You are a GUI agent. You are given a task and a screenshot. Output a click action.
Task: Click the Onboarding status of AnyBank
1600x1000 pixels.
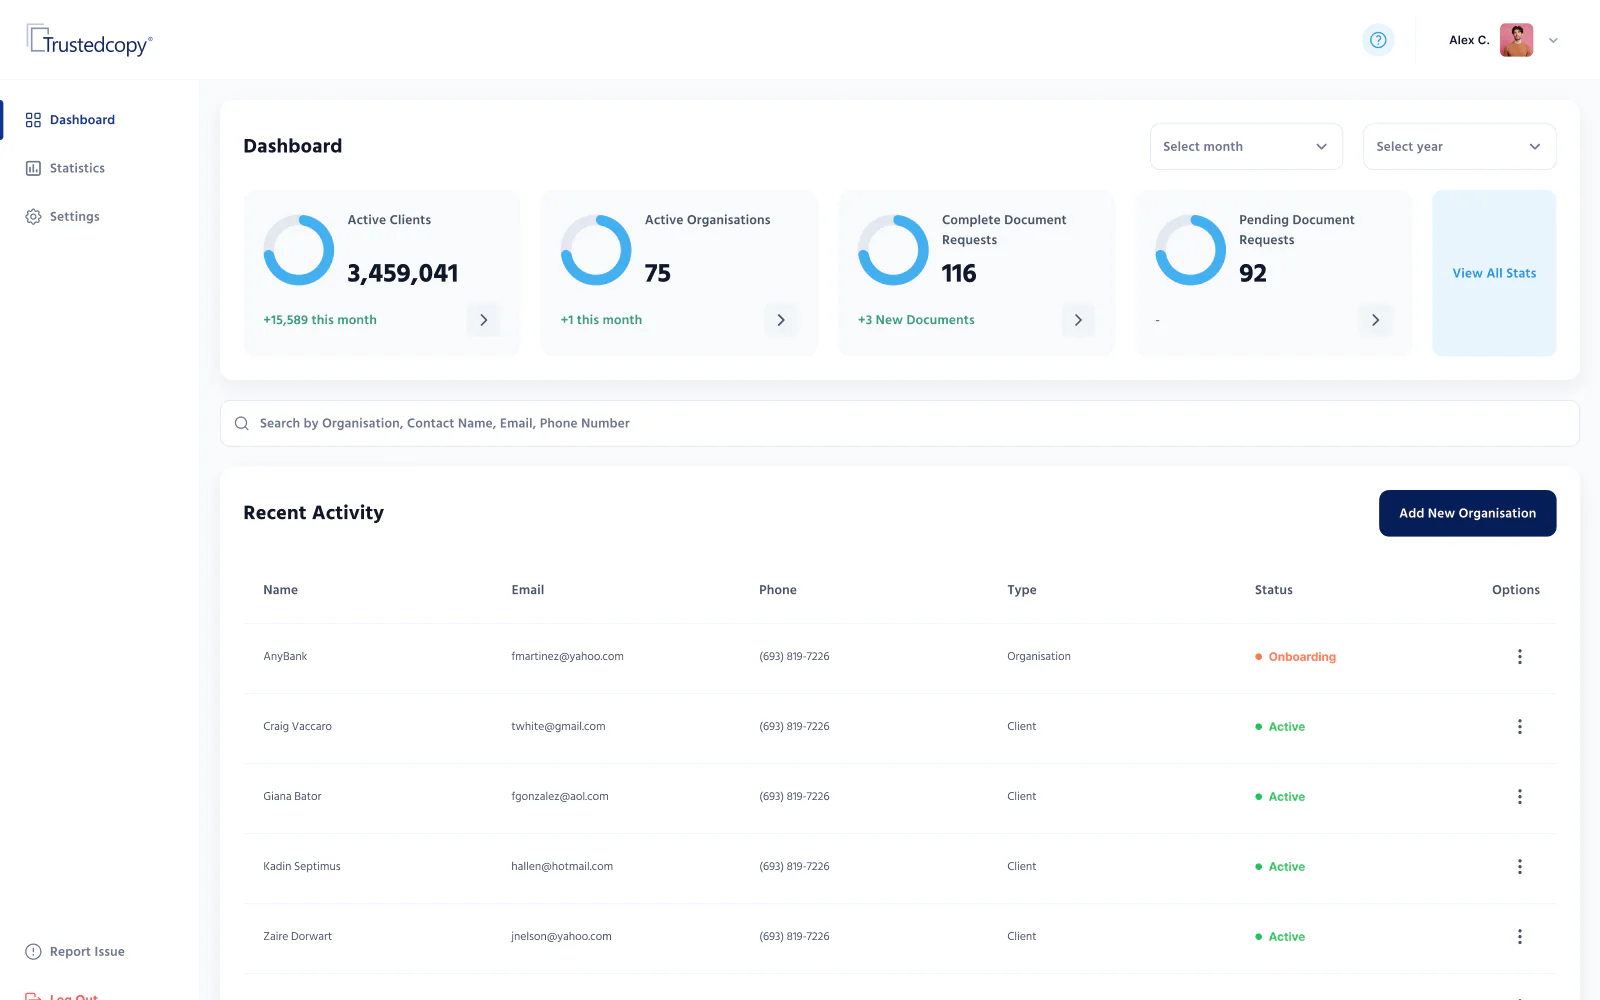[x=1296, y=657]
